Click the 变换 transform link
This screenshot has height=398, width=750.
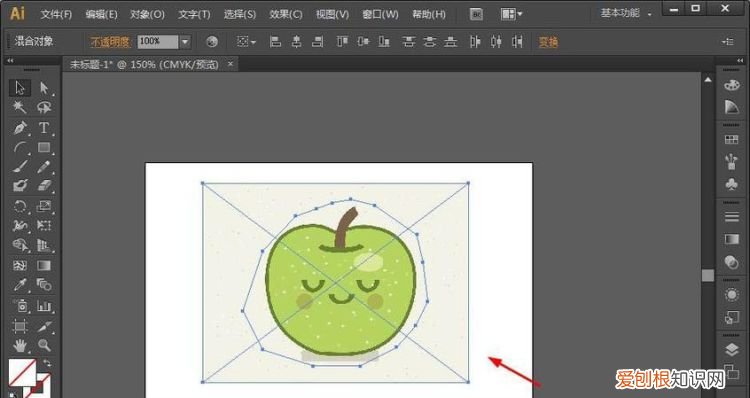pos(549,42)
